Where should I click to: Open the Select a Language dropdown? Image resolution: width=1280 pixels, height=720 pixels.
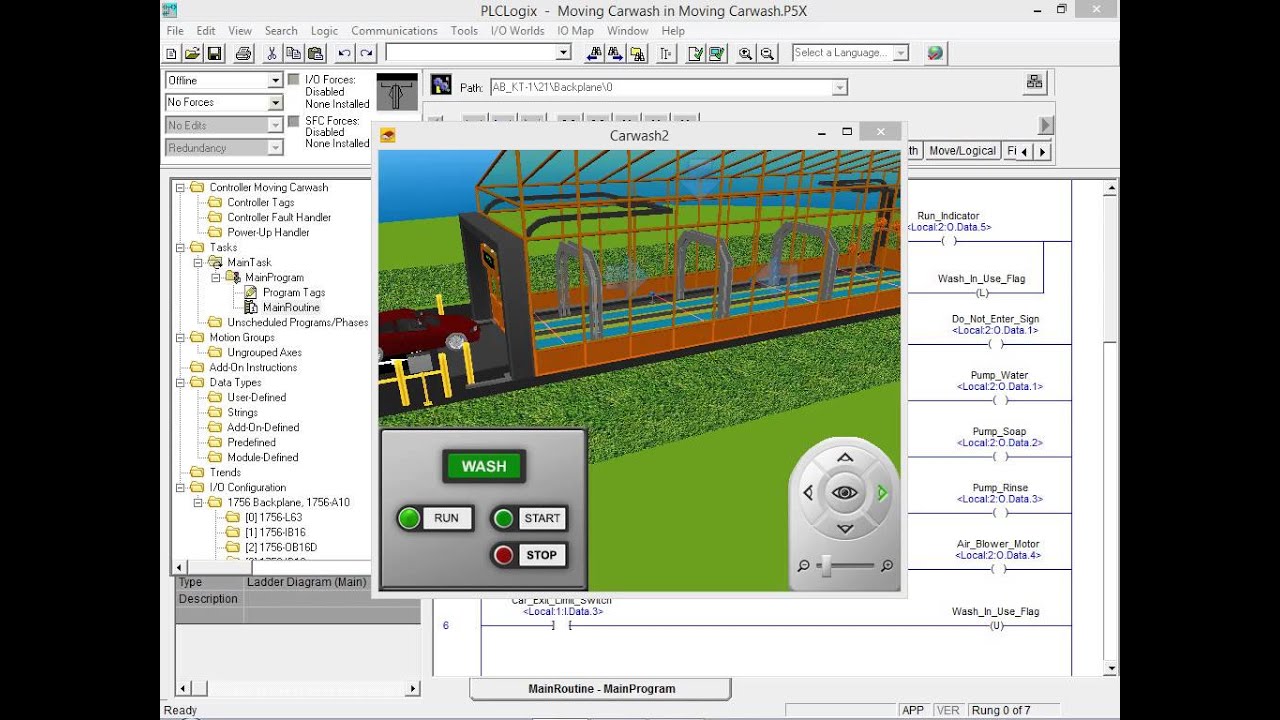tap(901, 53)
